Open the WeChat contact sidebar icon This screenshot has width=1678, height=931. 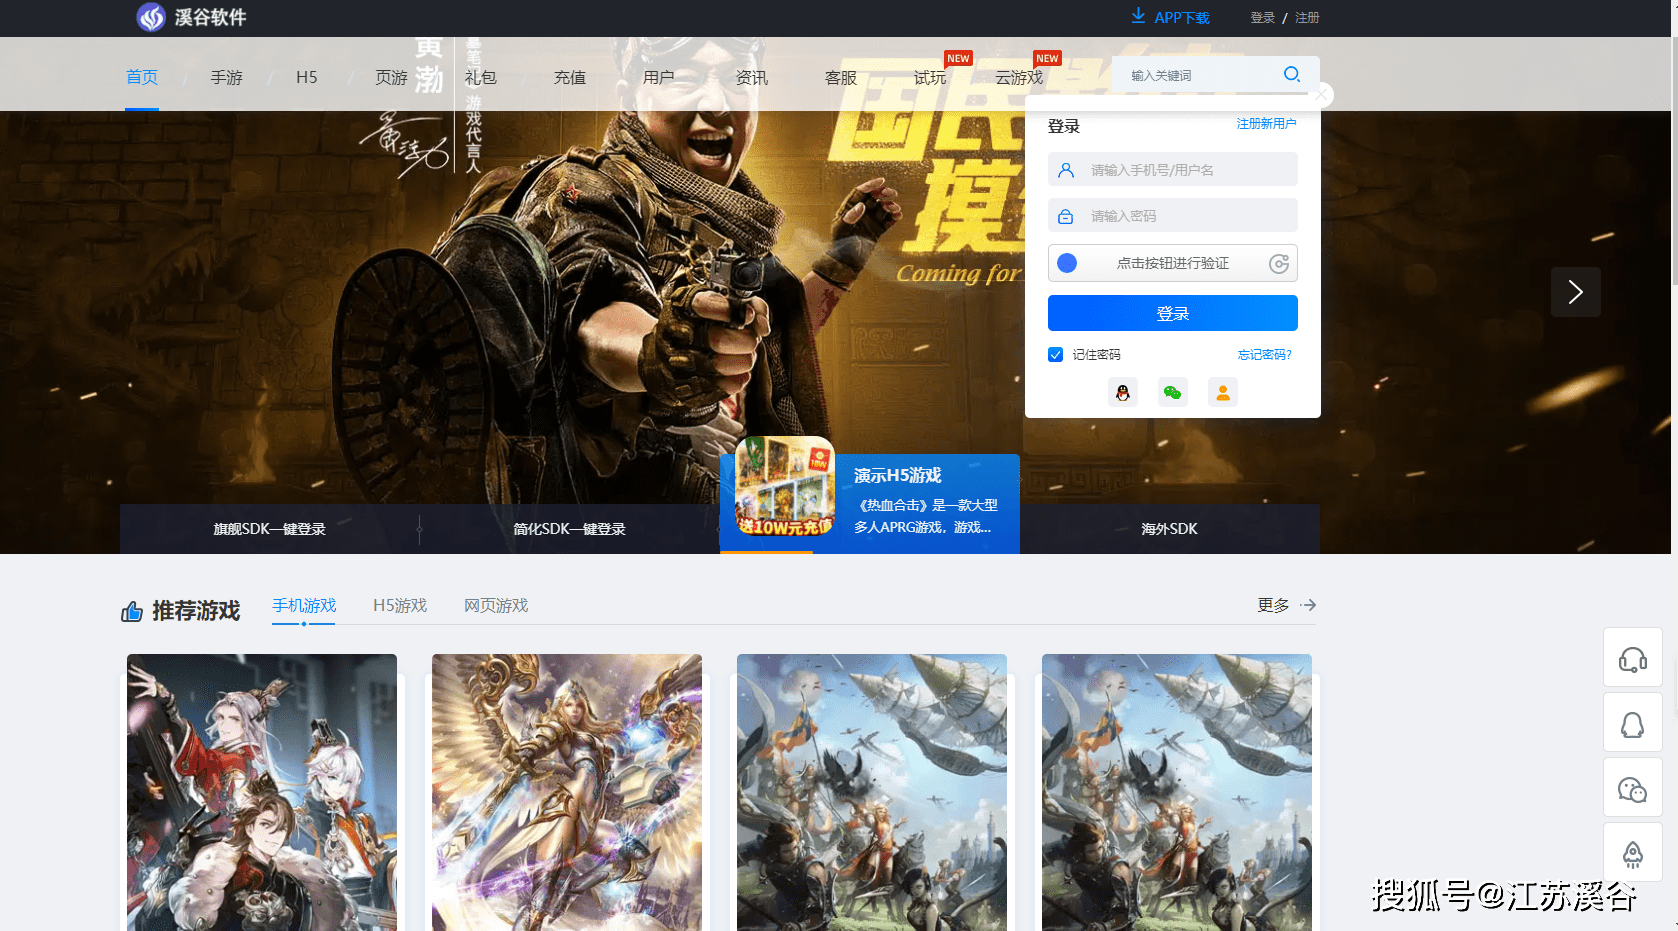pos(1632,789)
